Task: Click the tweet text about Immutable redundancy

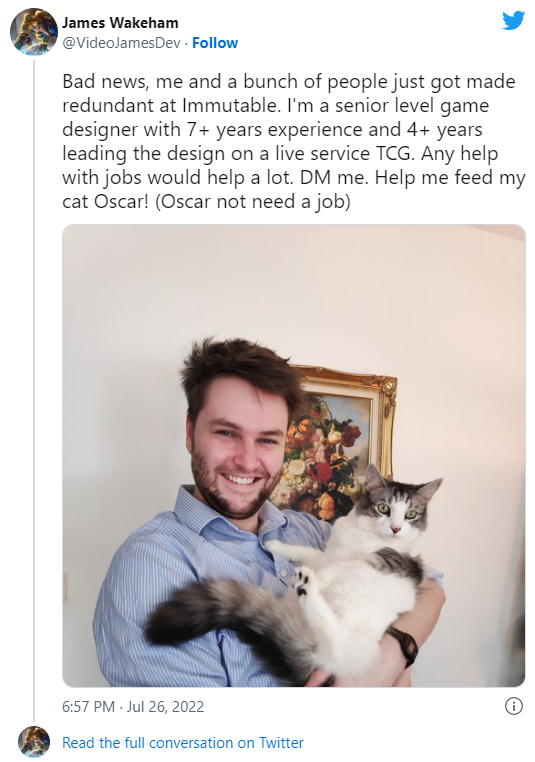Action: [293, 141]
